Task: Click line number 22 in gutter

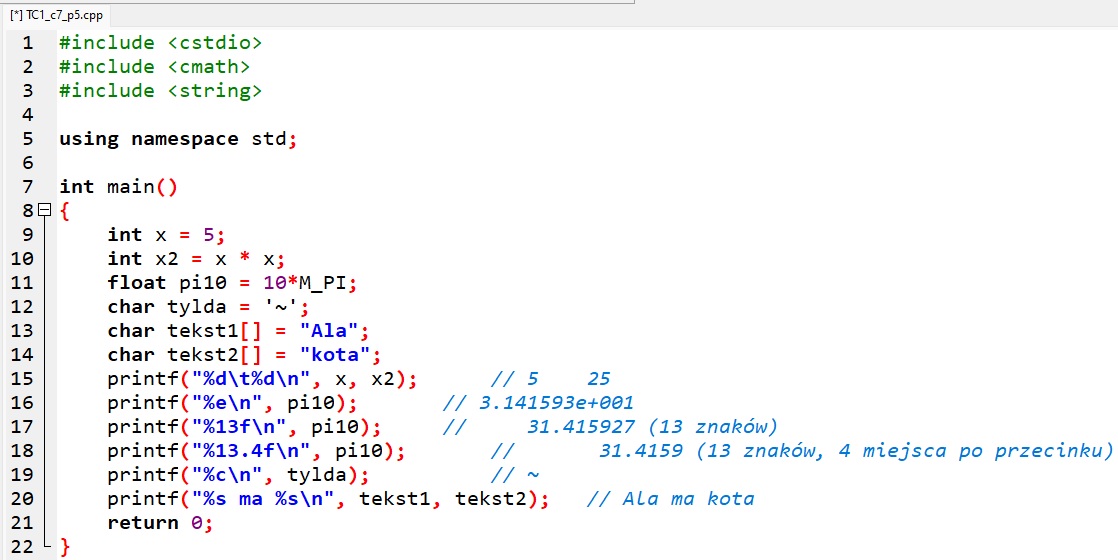Action: [22, 546]
